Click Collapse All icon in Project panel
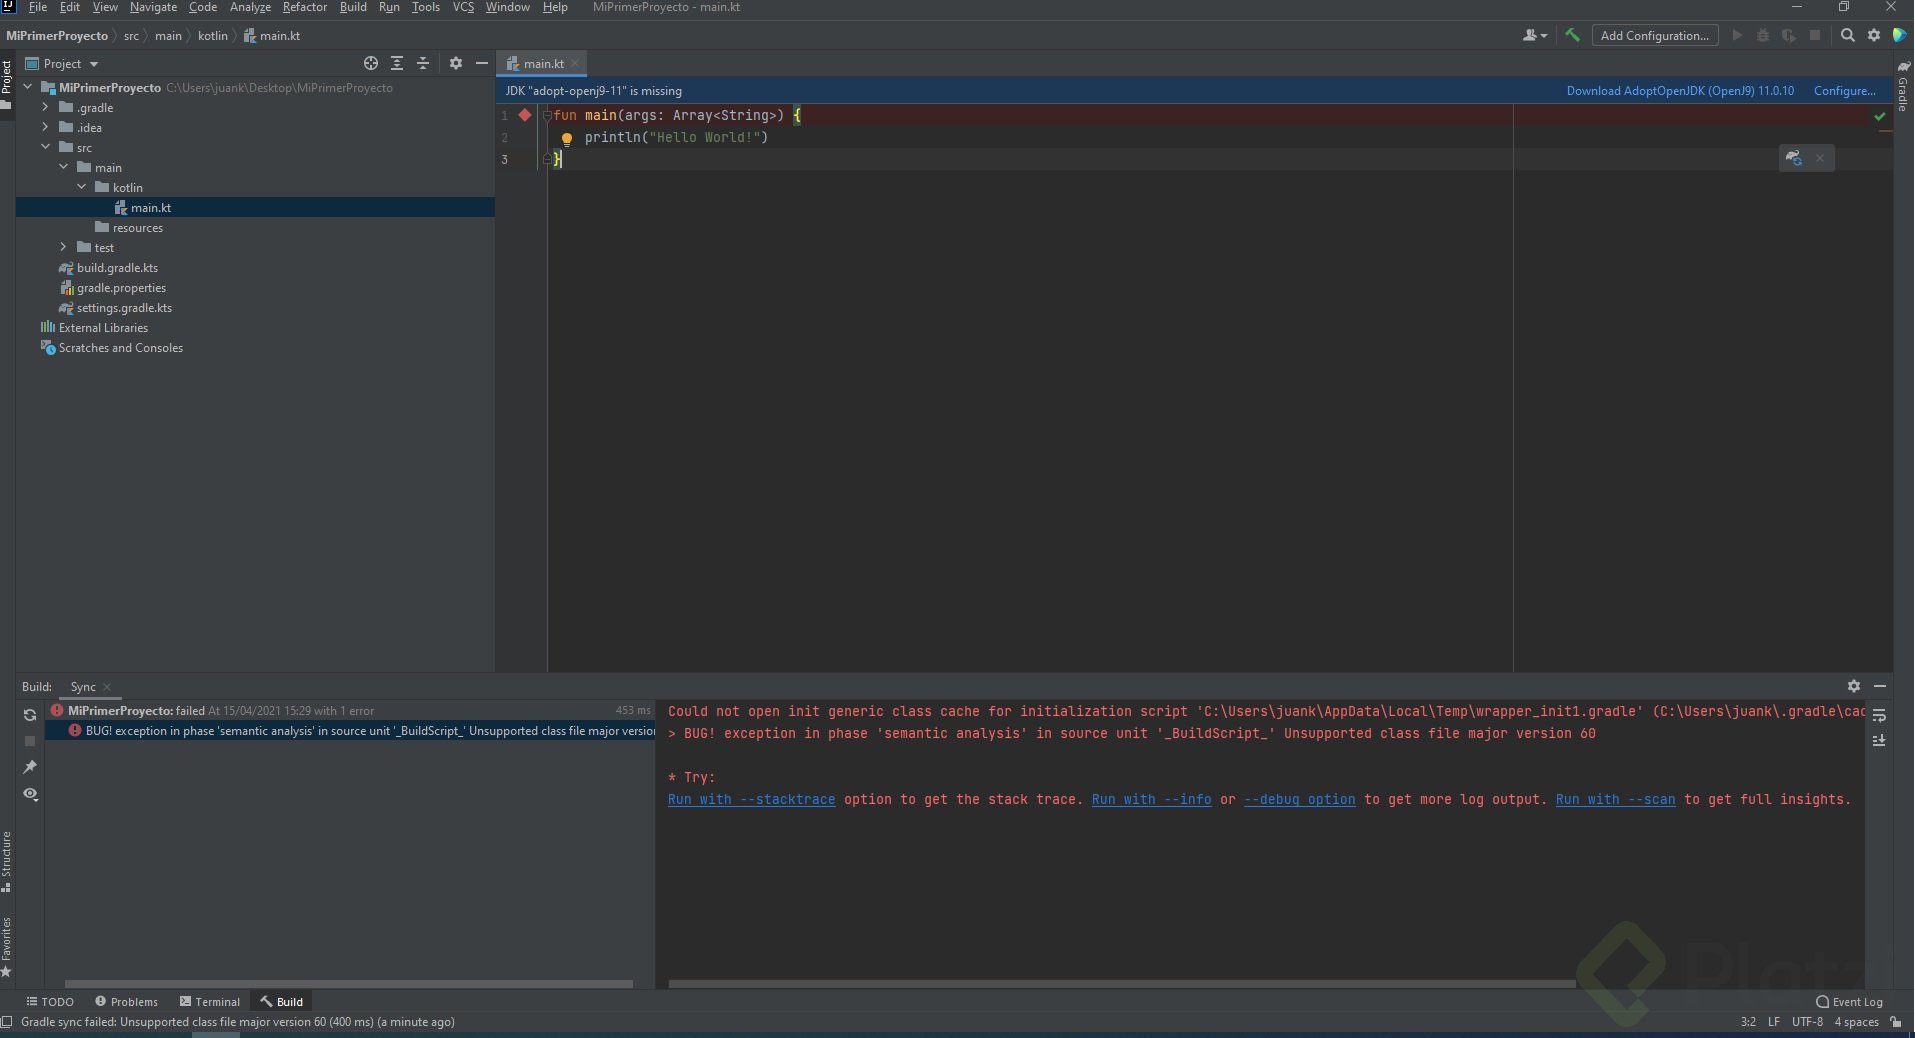Image resolution: width=1915 pixels, height=1038 pixels. click(x=423, y=63)
